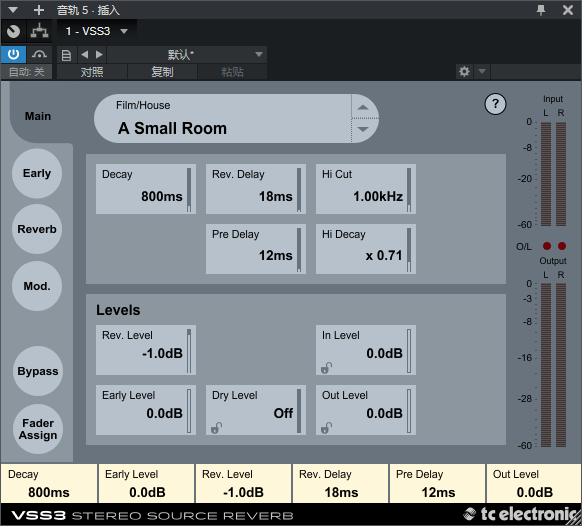Click the Levels section heading
The width and height of the screenshot is (582, 526).
118,310
